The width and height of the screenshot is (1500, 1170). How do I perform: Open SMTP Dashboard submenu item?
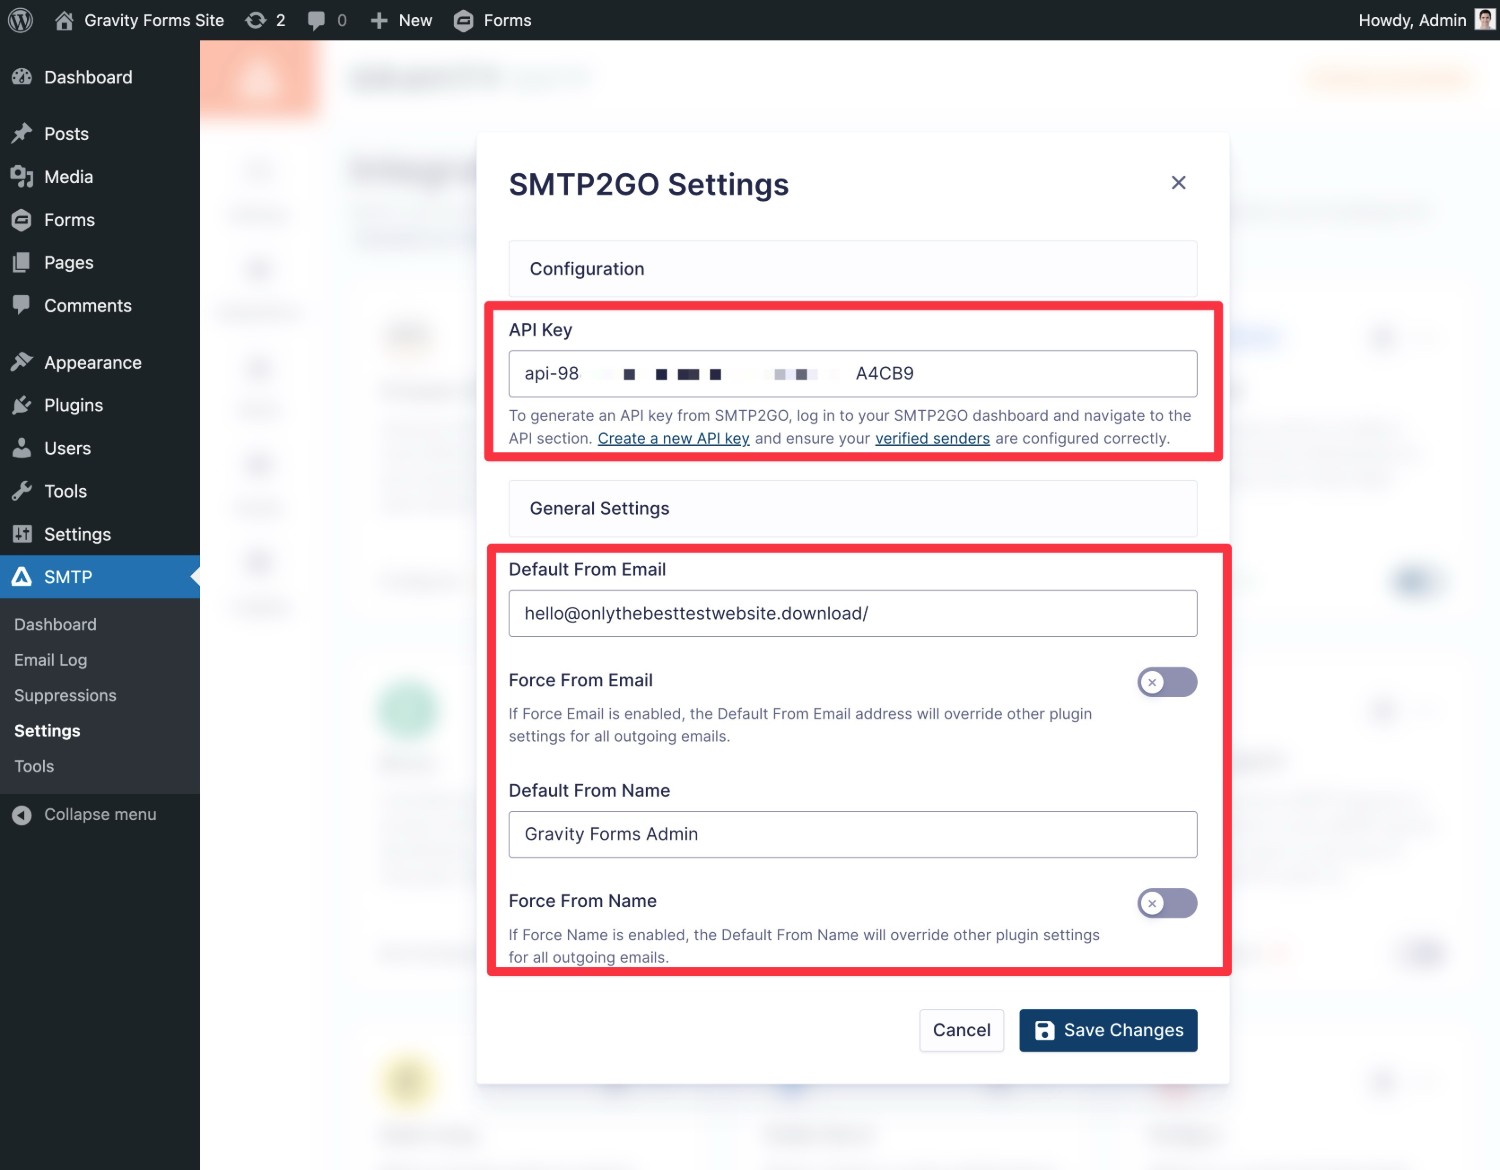pyautogui.click(x=55, y=624)
